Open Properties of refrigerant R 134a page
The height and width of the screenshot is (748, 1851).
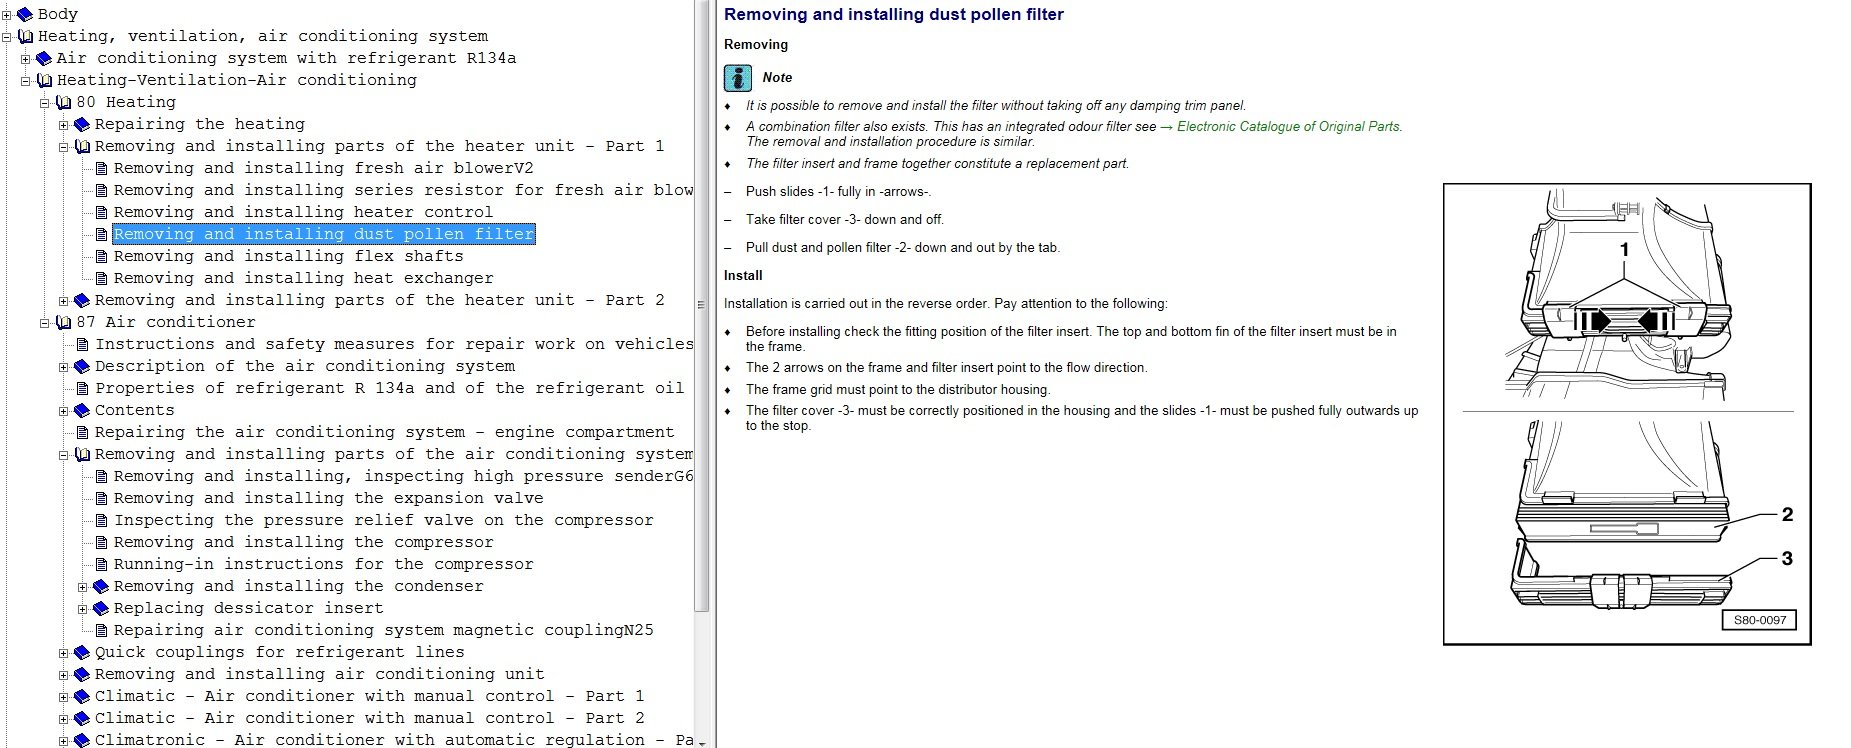click(x=390, y=389)
